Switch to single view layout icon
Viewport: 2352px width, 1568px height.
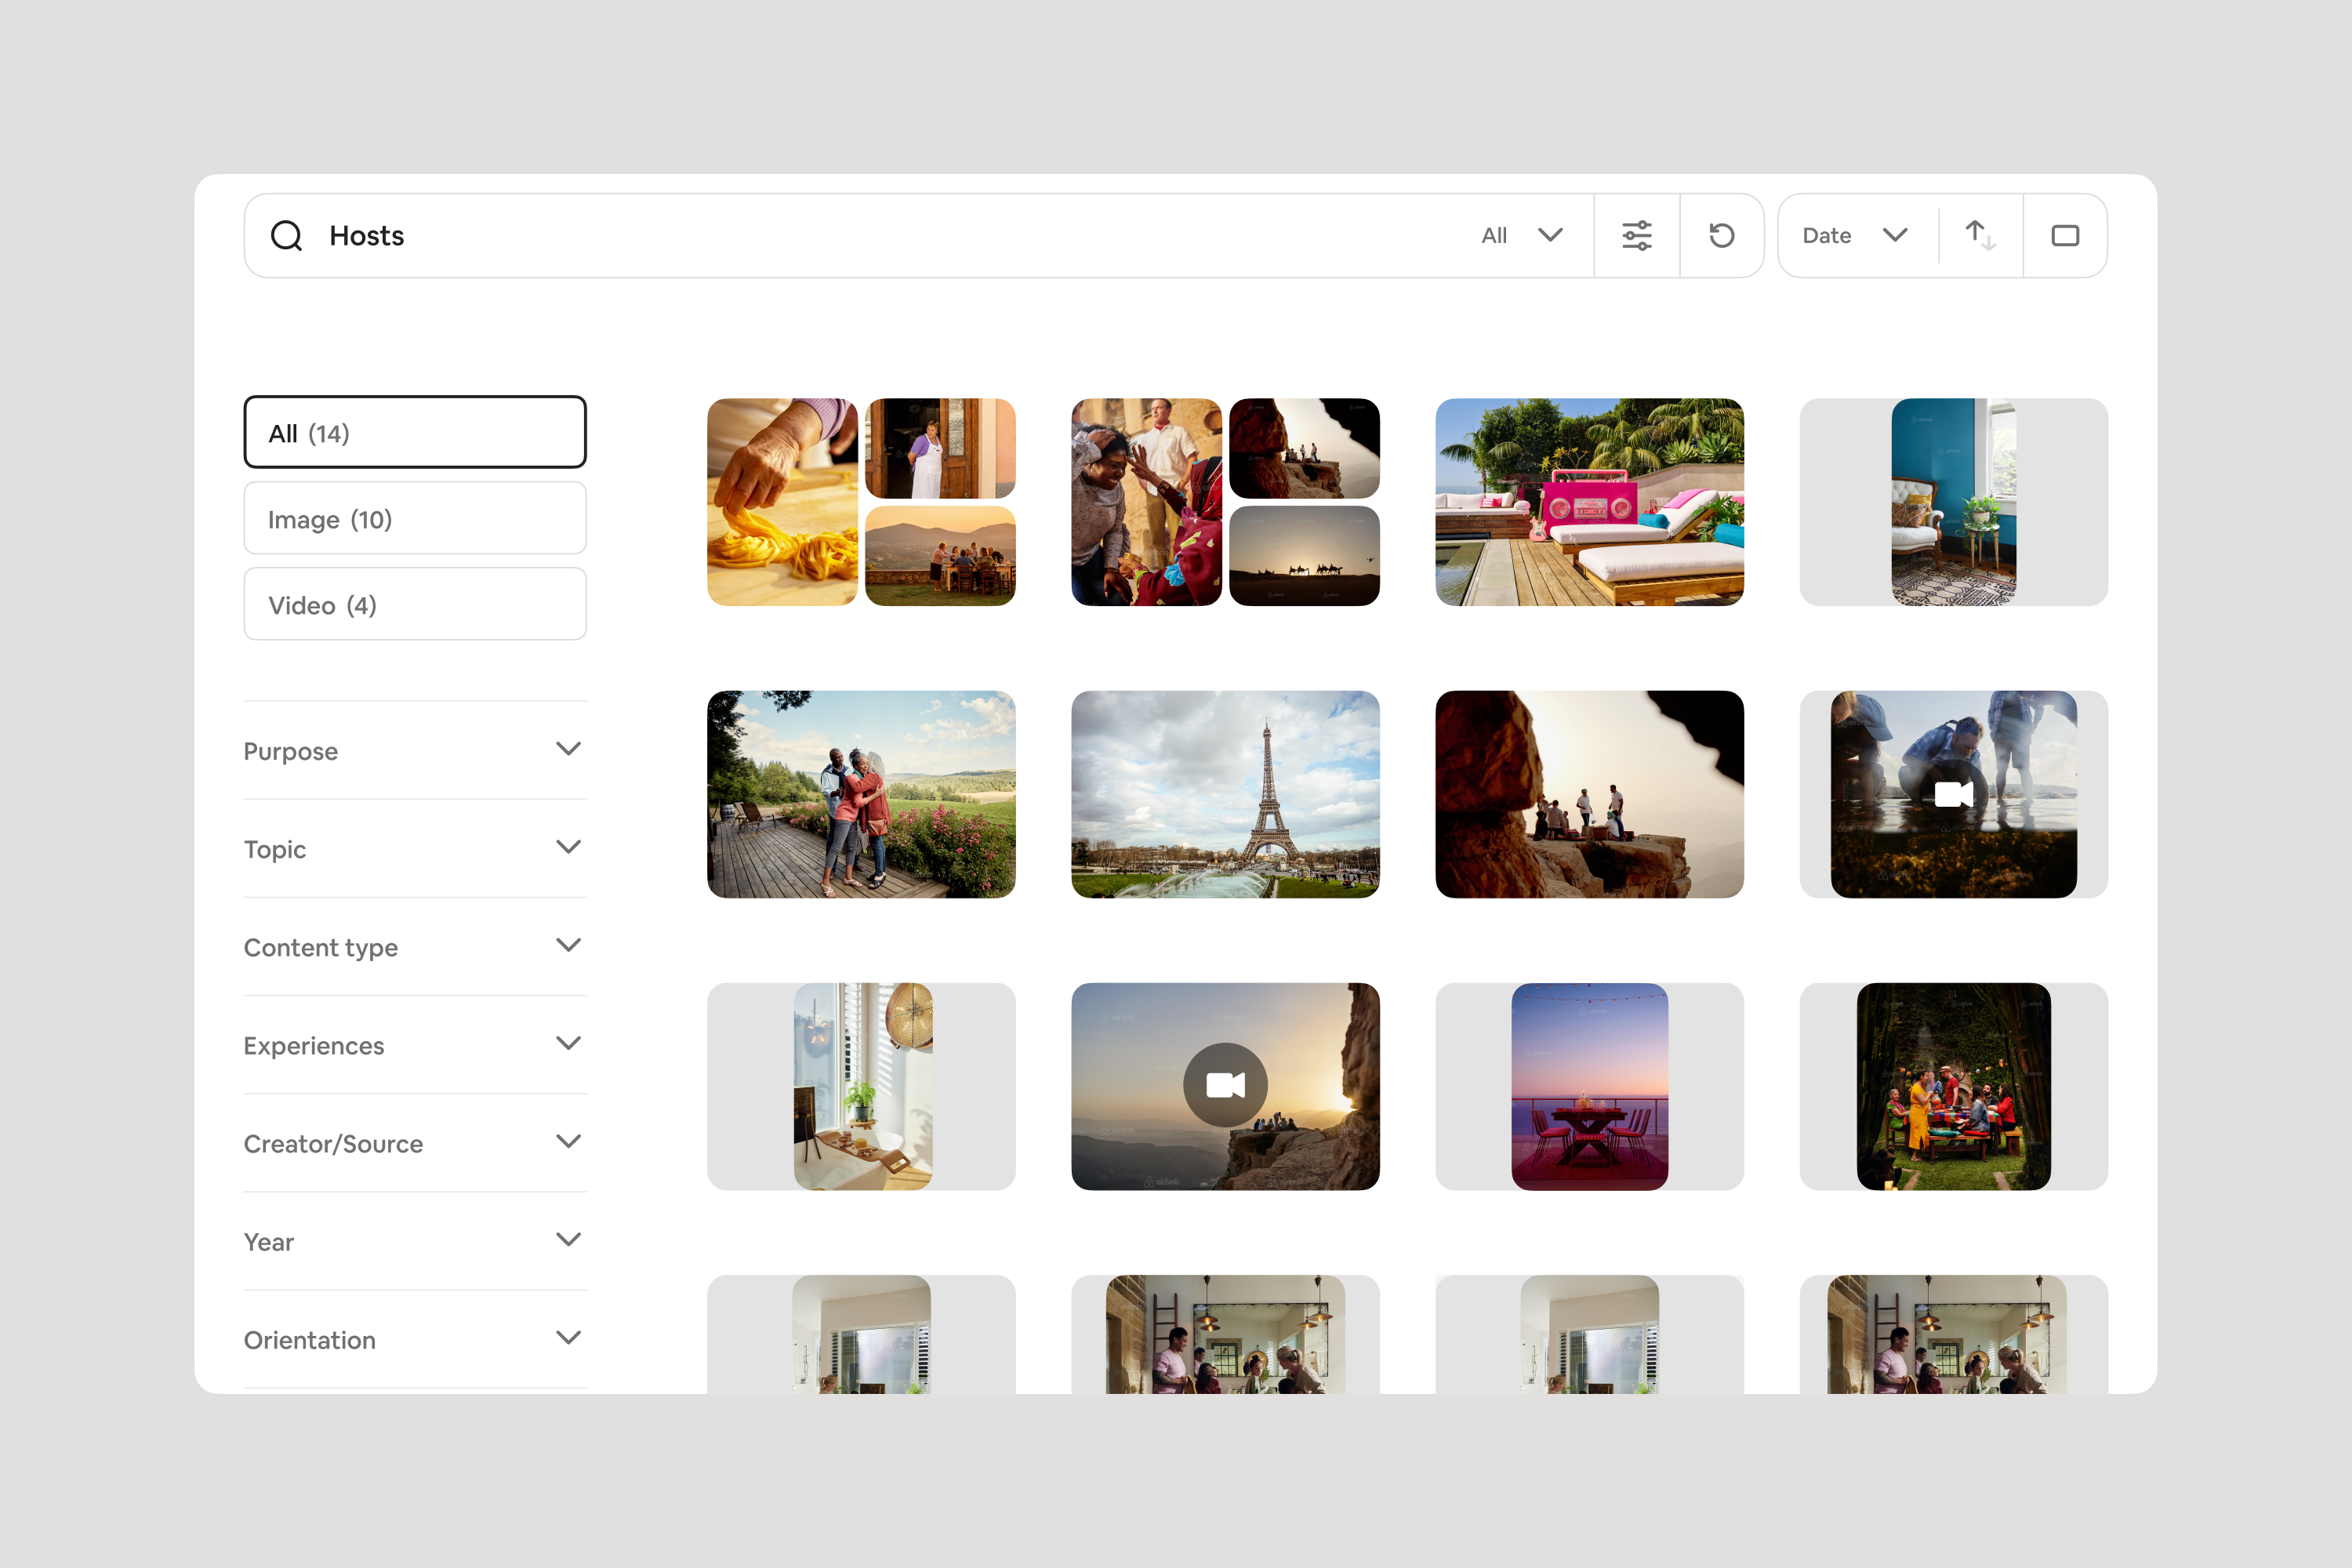[x=2065, y=236]
